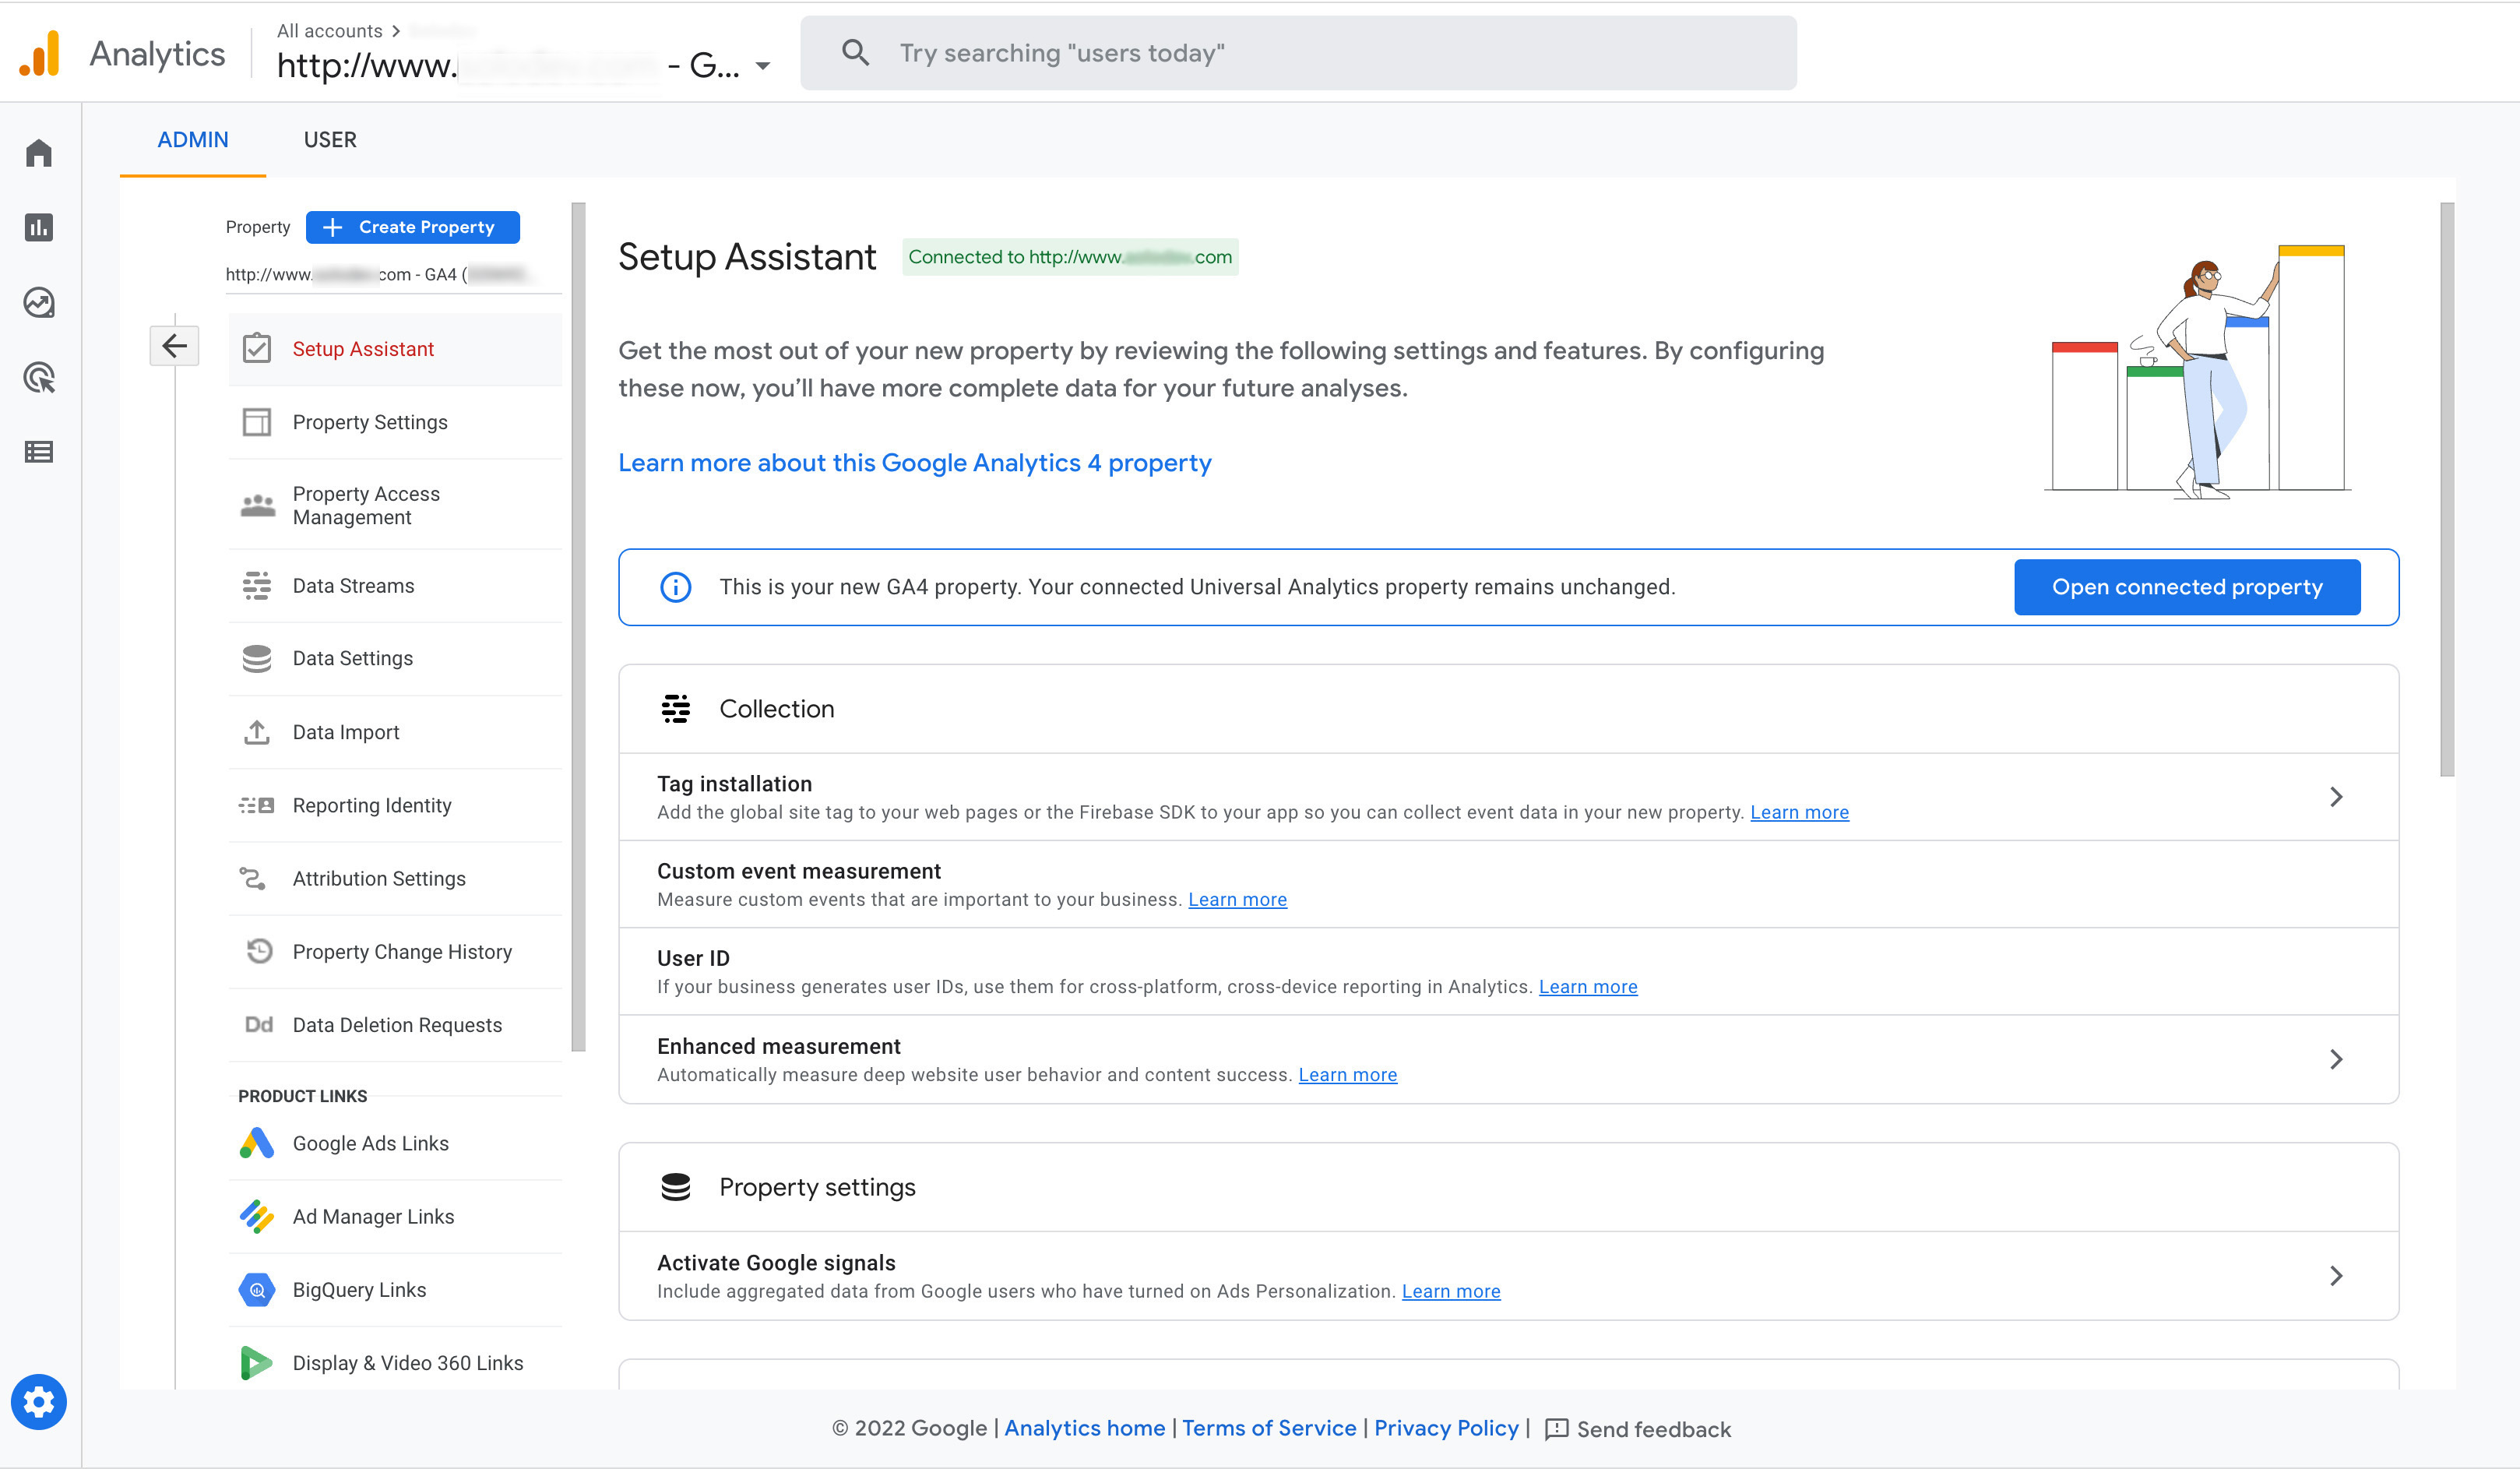This screenshot has height=1469, width=2520.
Task: Click Learn more under Activate Google signals
Action: coord(1451,1291)
